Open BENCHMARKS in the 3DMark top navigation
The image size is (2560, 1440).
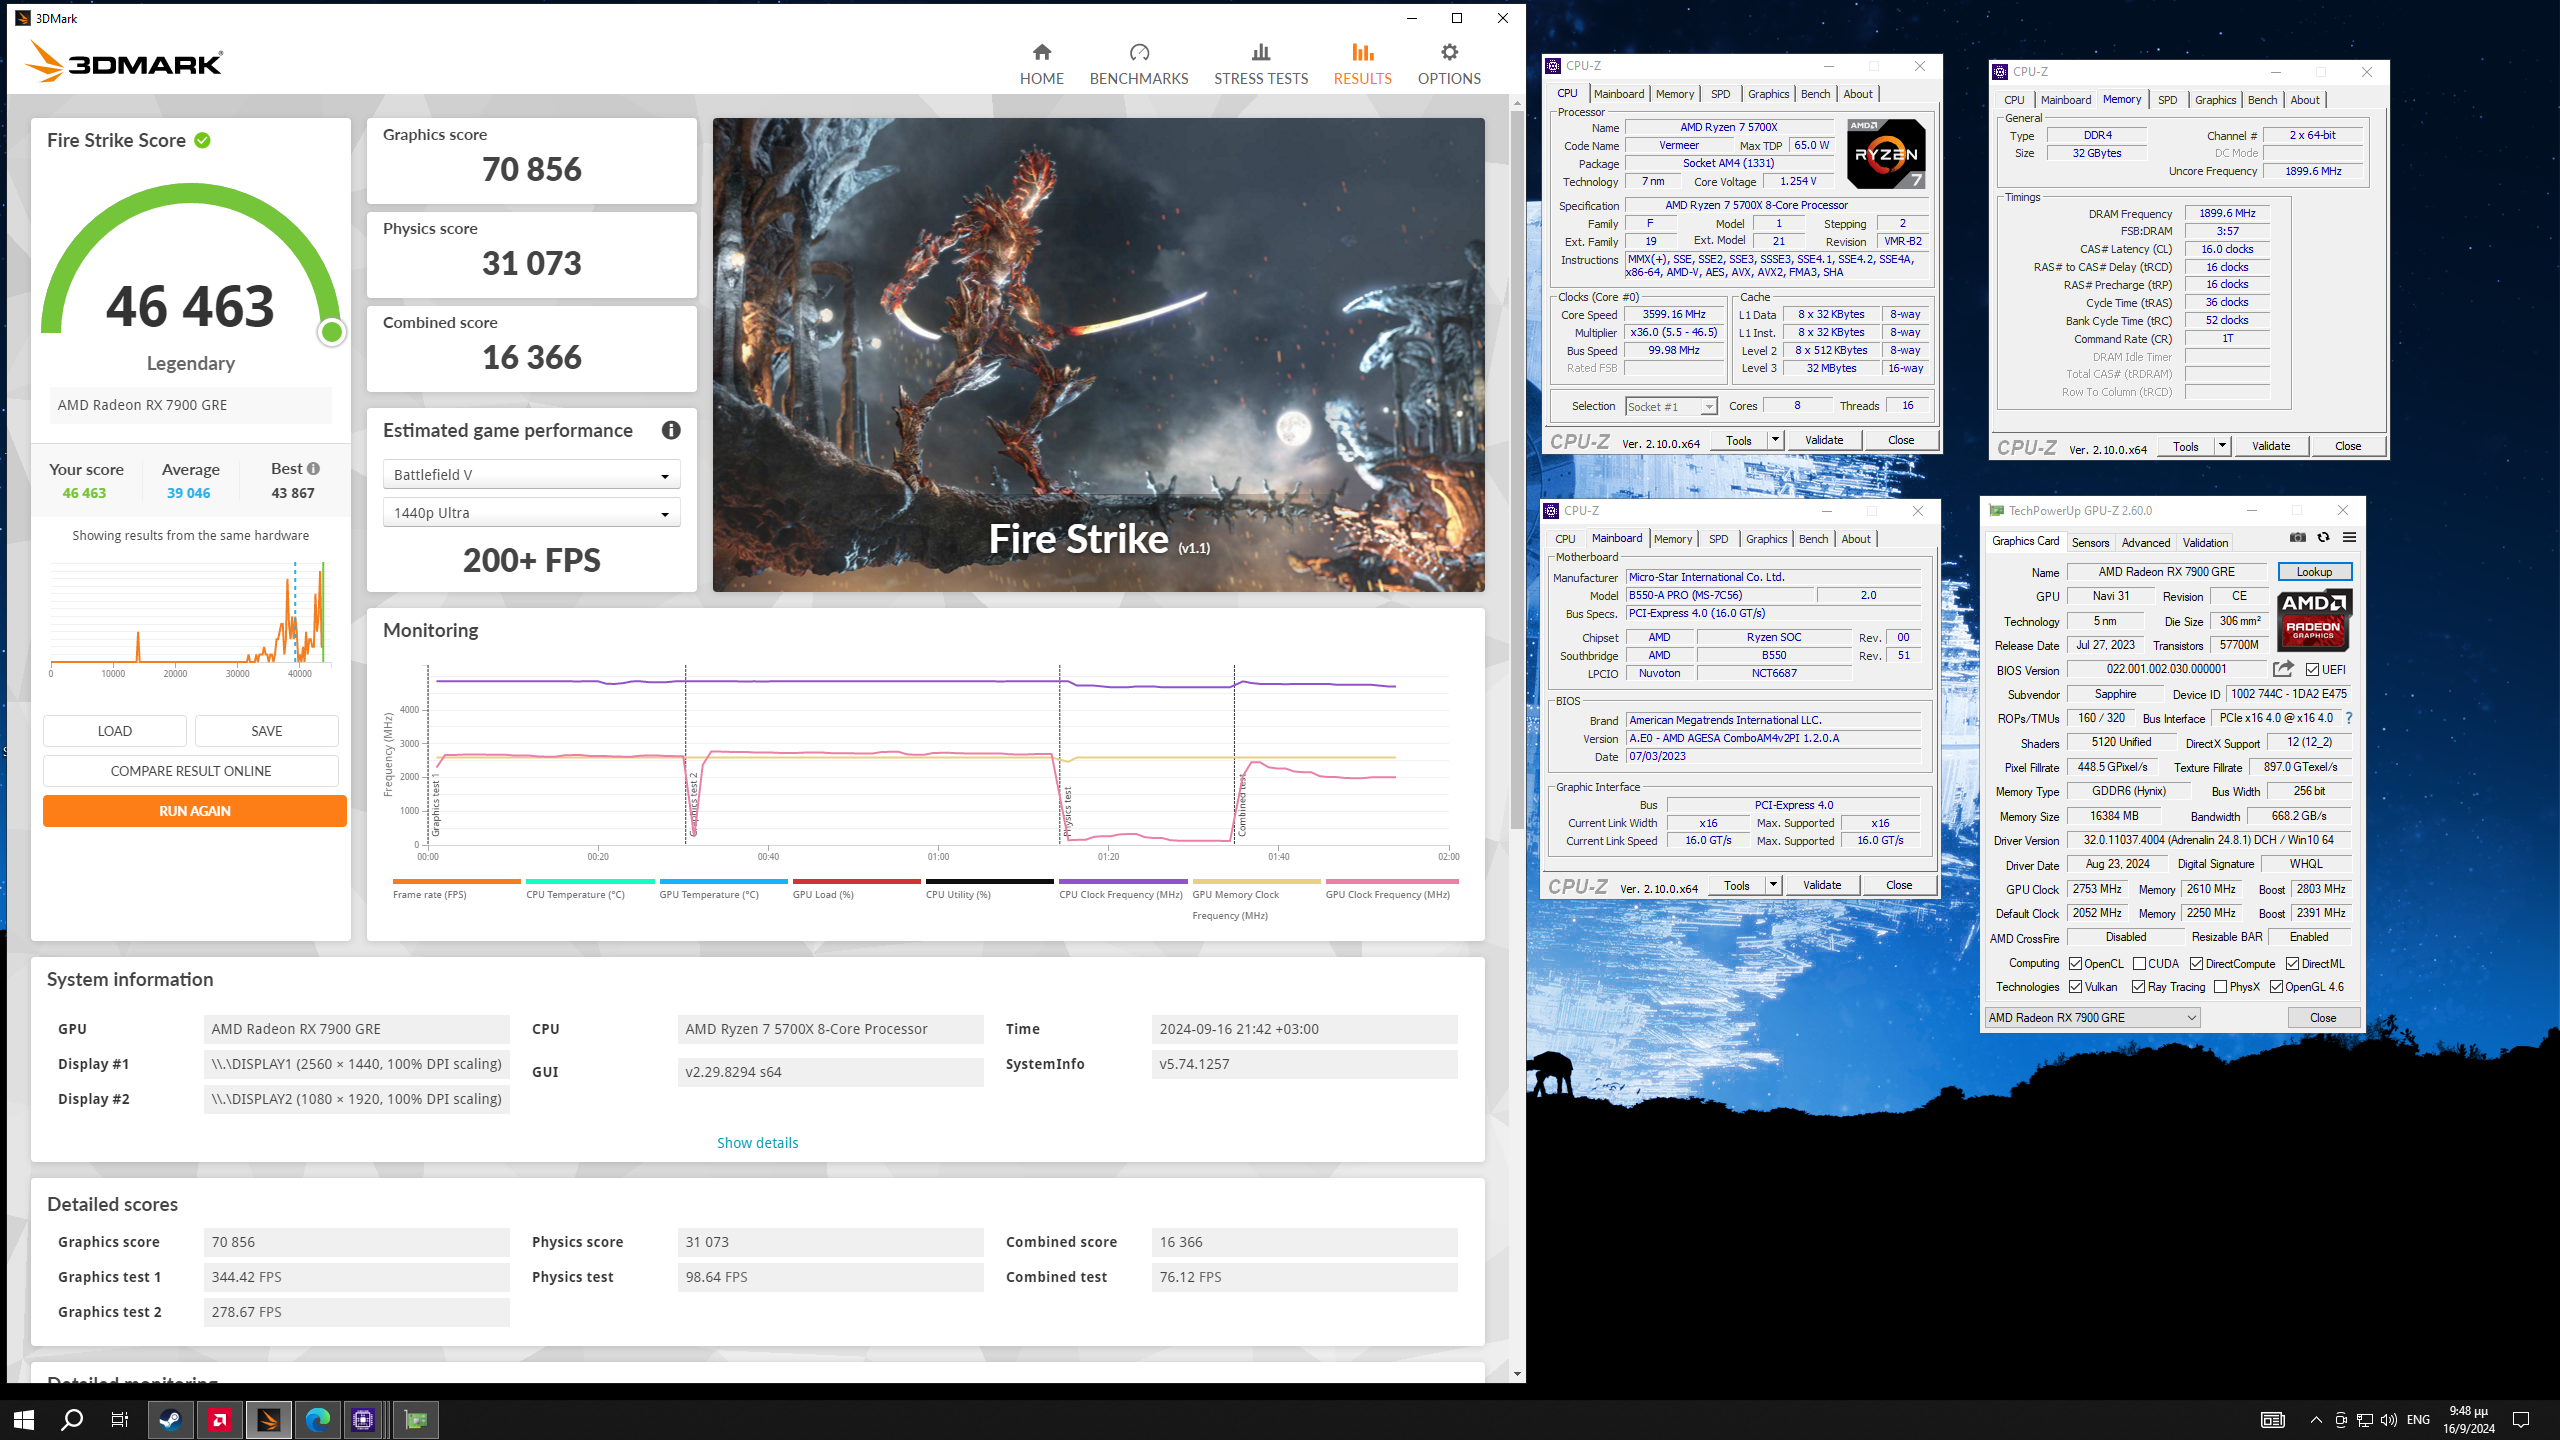[1139, 64]
